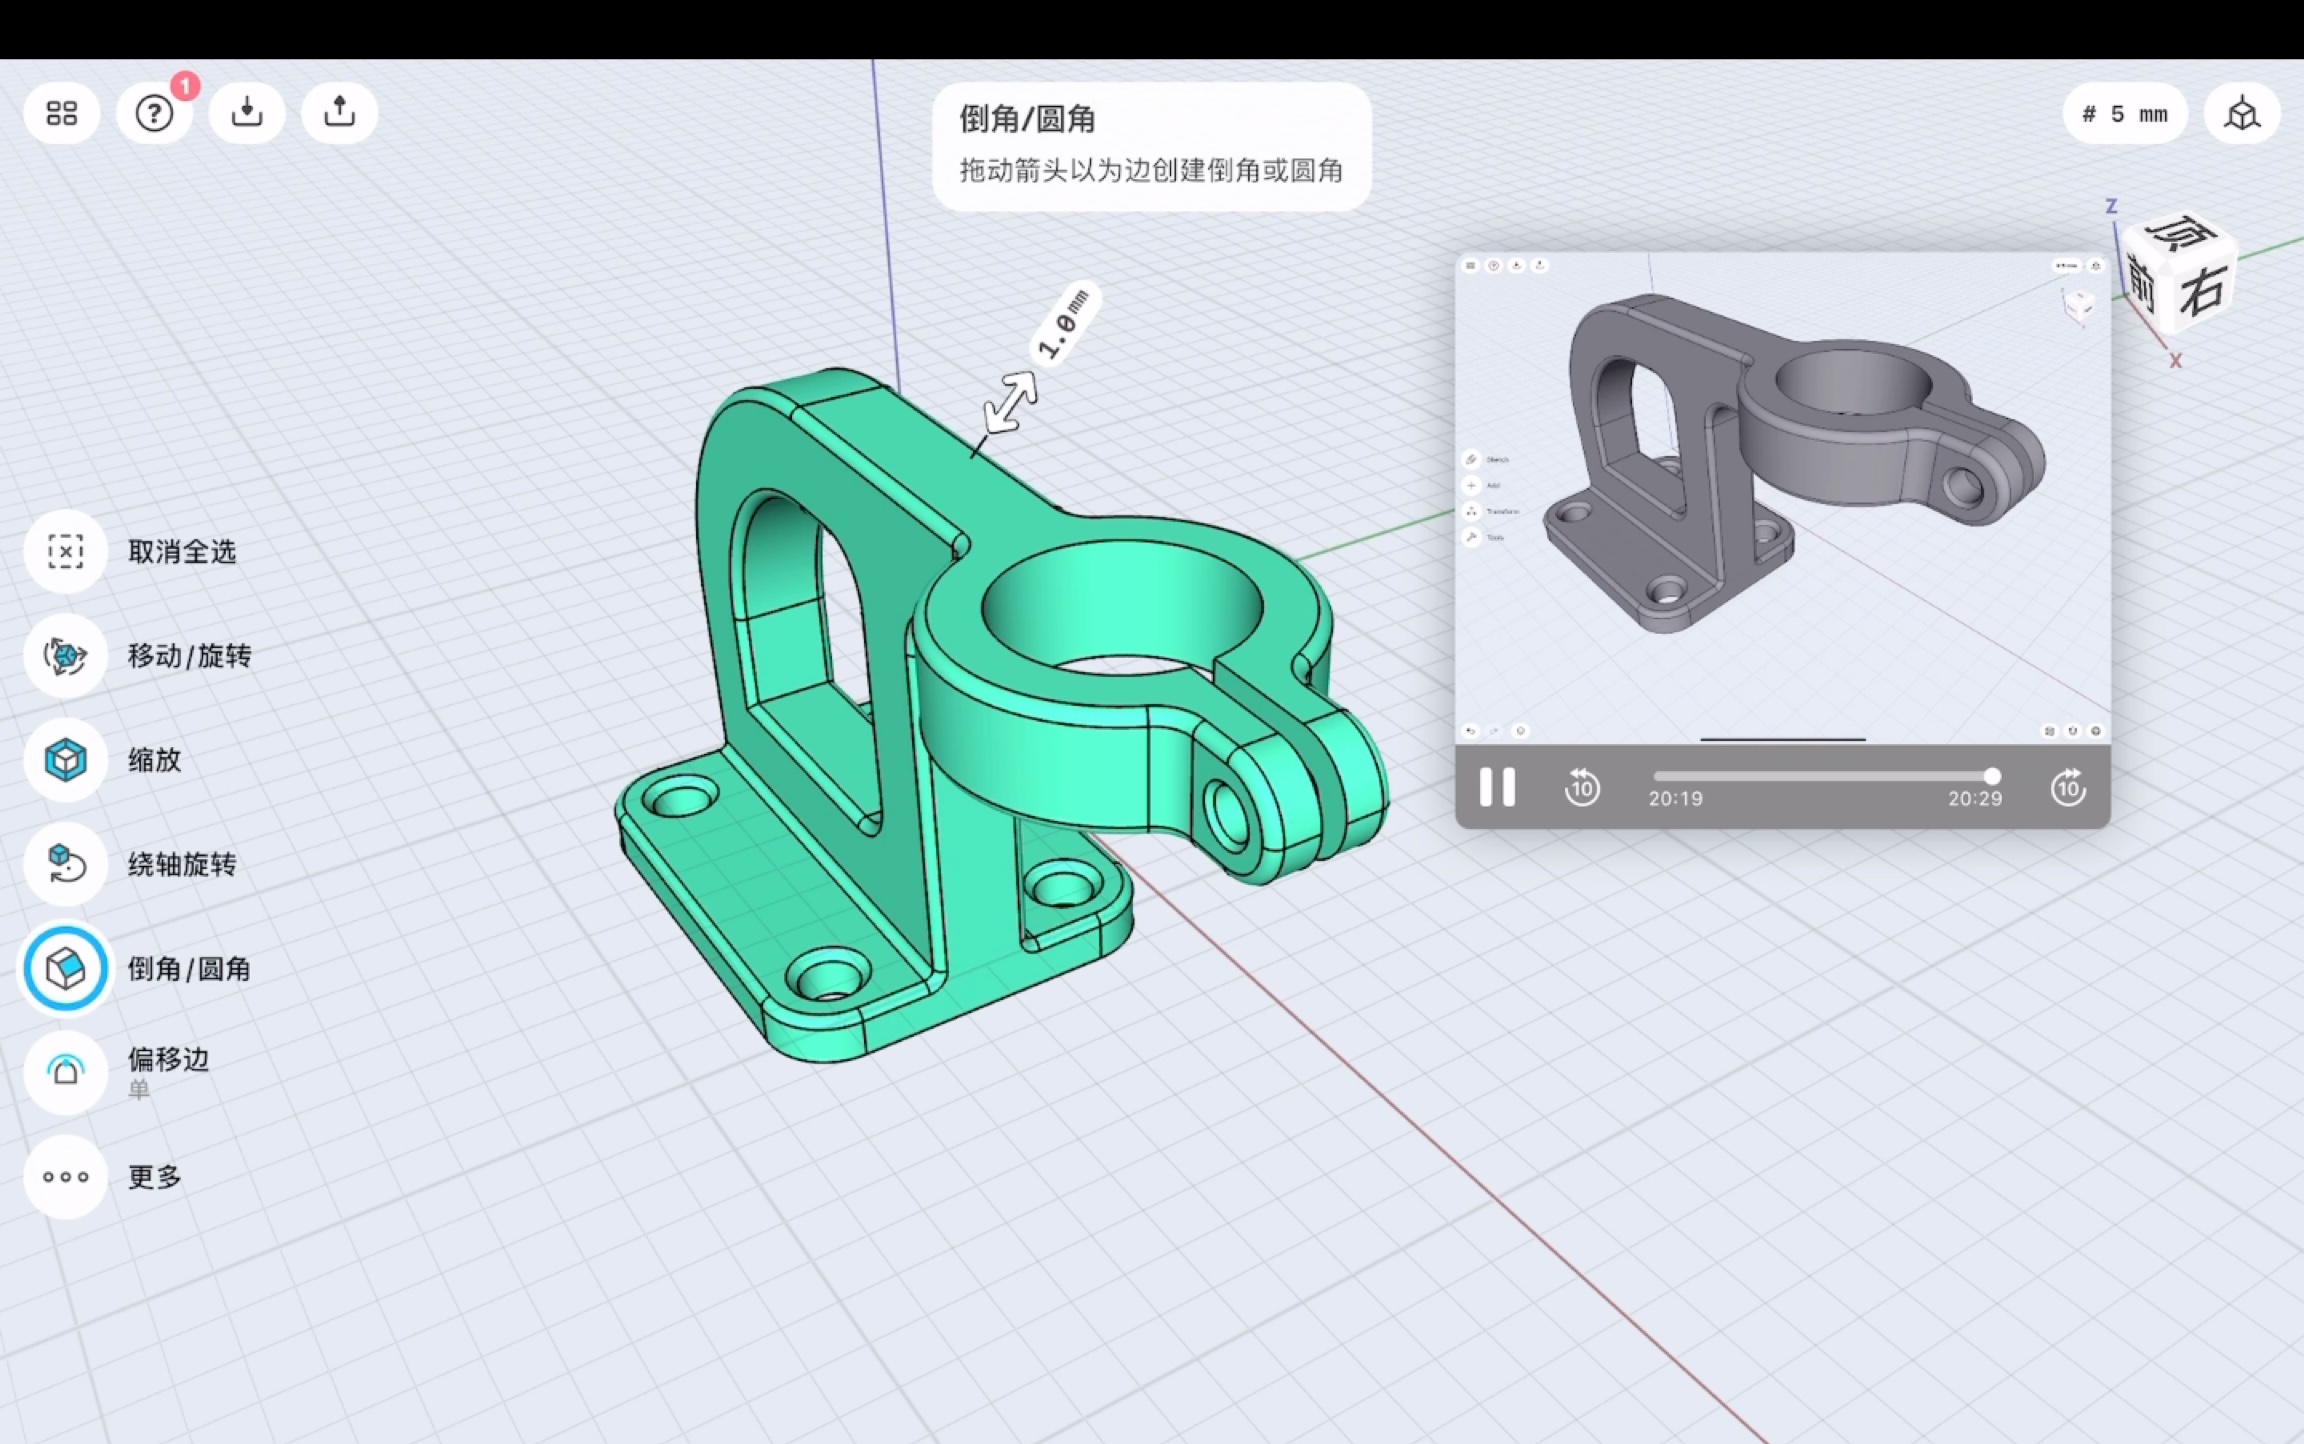Screen dimensions: 2304x1444
Task: Select the 移动/旋转 move rotate tool
Action: pos(66,656)
